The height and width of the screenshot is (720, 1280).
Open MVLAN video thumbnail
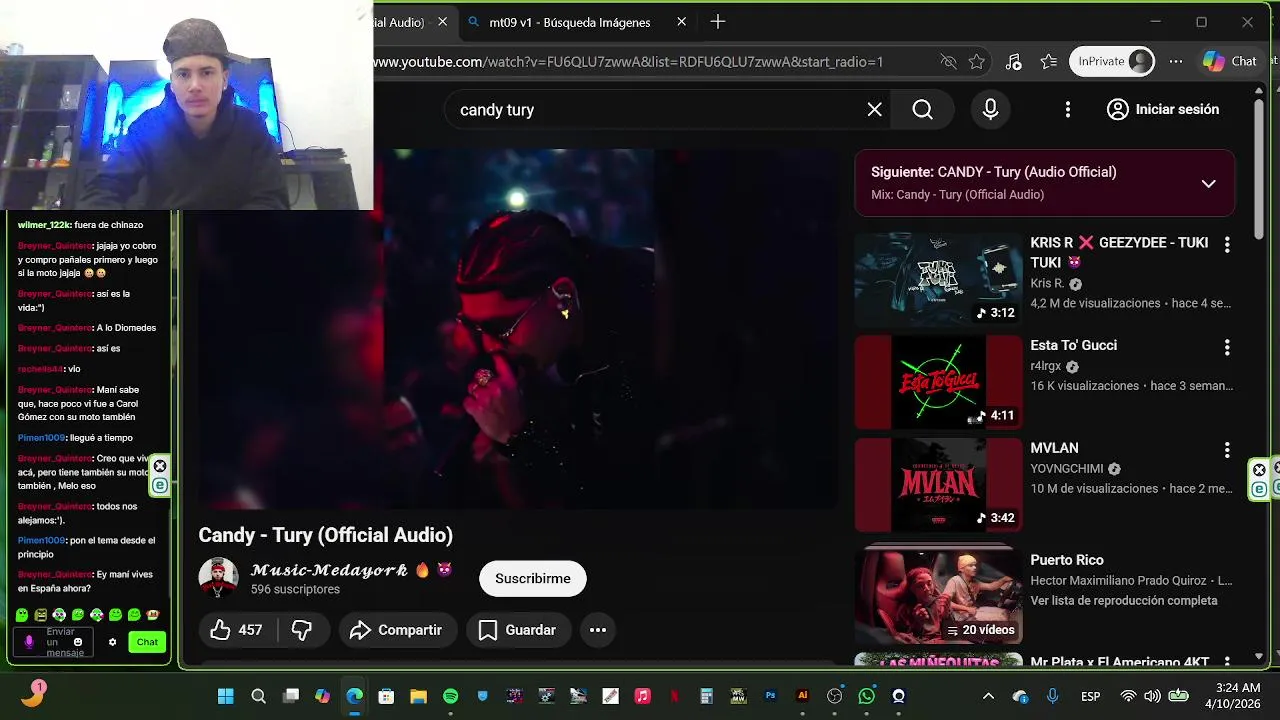938,485
